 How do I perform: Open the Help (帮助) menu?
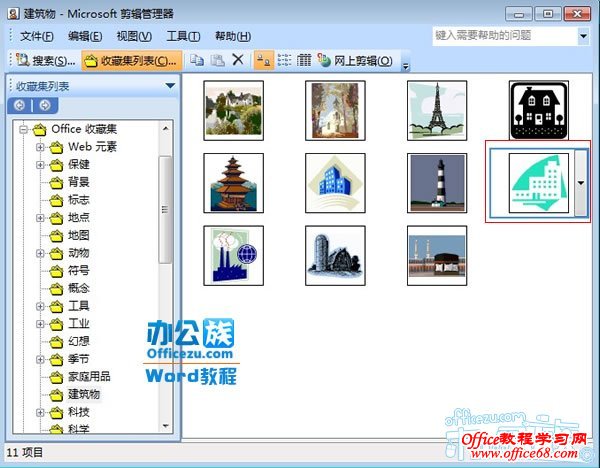point(233,36)
